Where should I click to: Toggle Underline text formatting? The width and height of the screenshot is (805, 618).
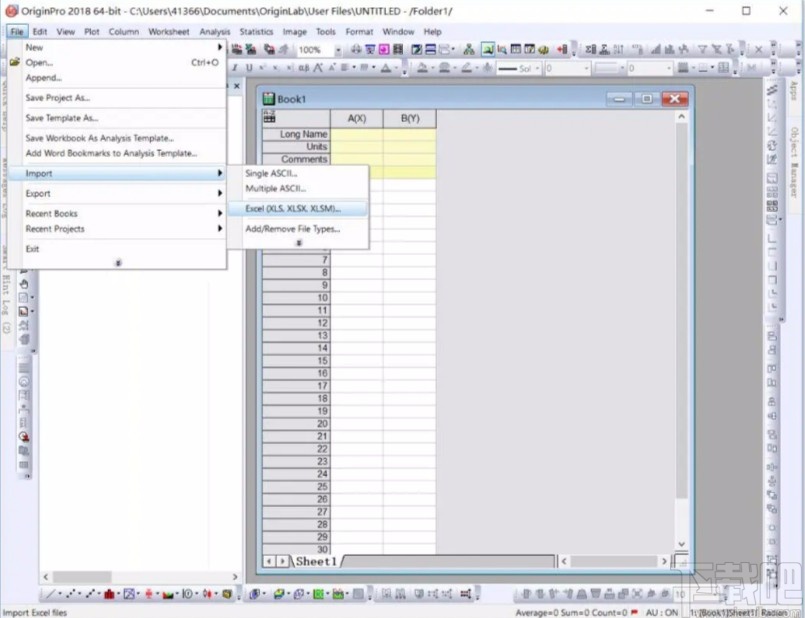click(x=249, y=68)
